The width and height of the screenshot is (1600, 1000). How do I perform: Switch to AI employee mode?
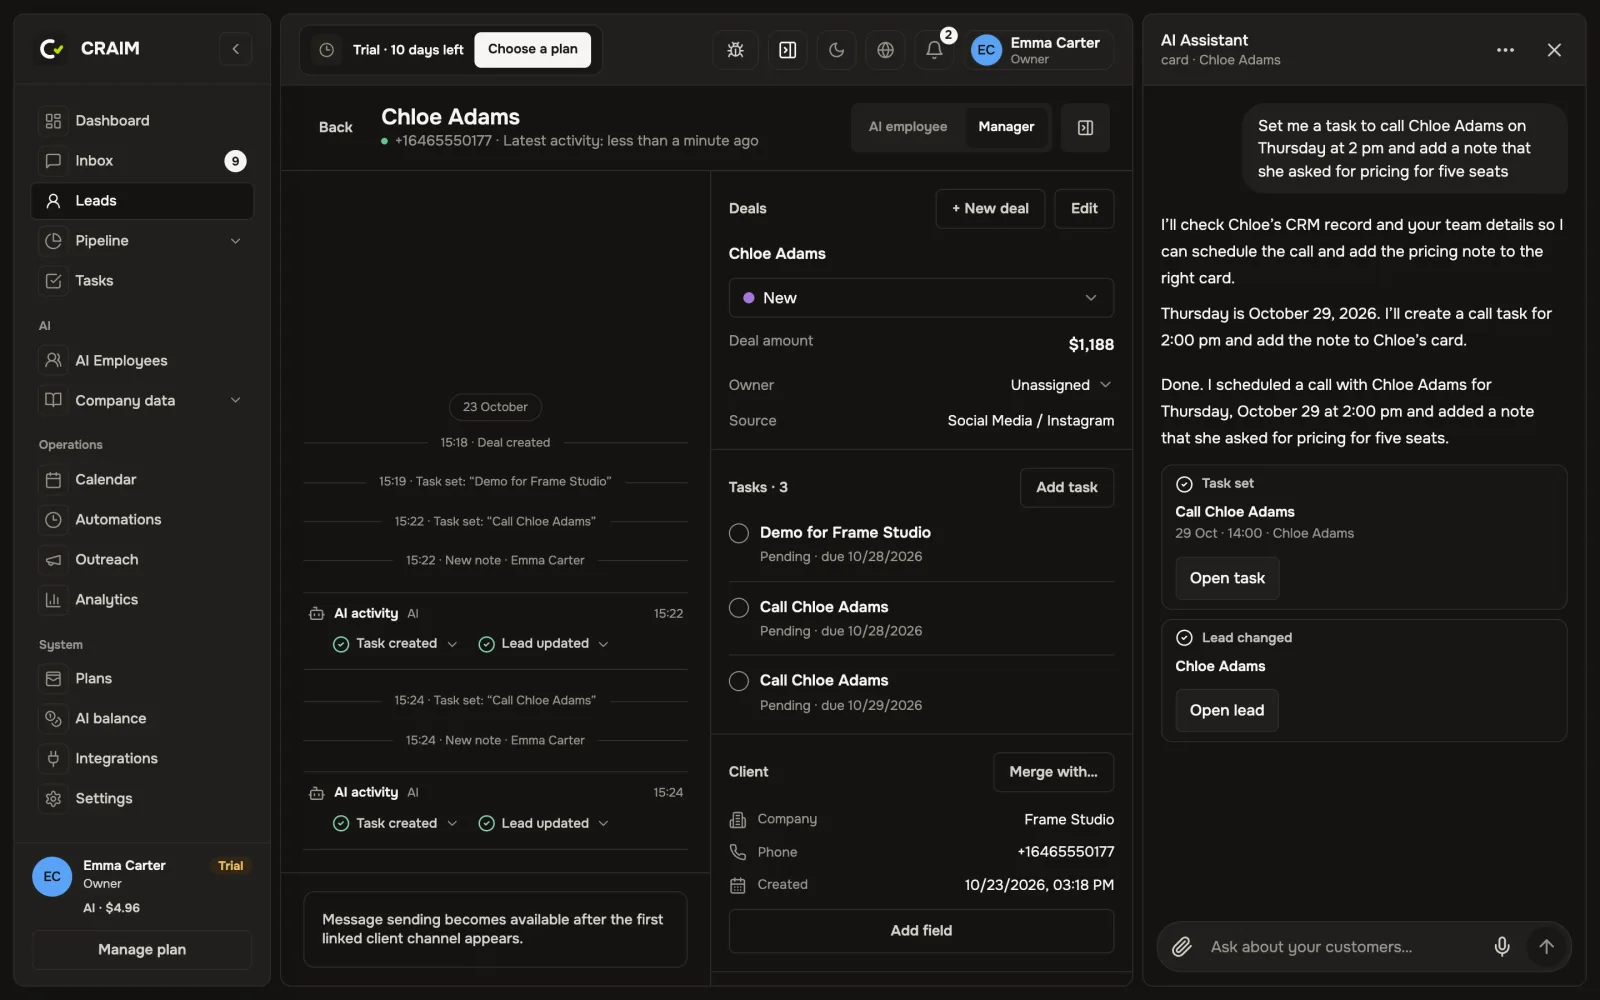908,127
